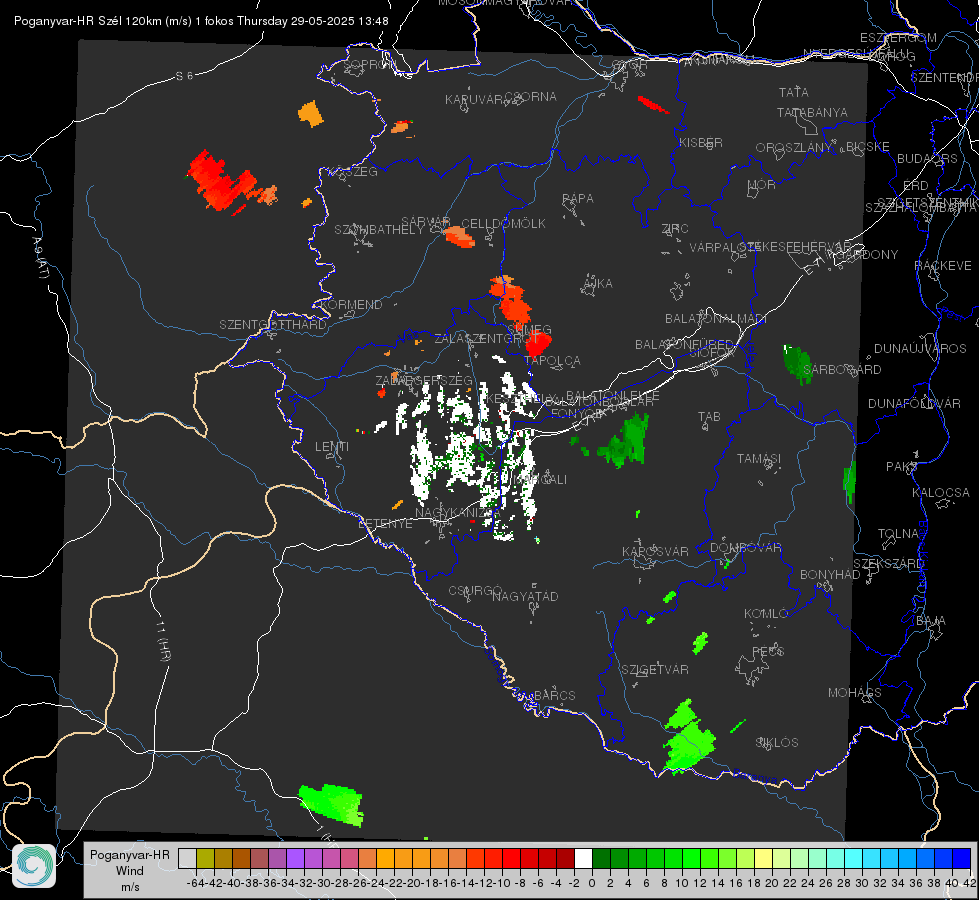The height and width of the screenshot is (900, 979).
Task: Select the CSURGO town label
Action: pos(475,591)
